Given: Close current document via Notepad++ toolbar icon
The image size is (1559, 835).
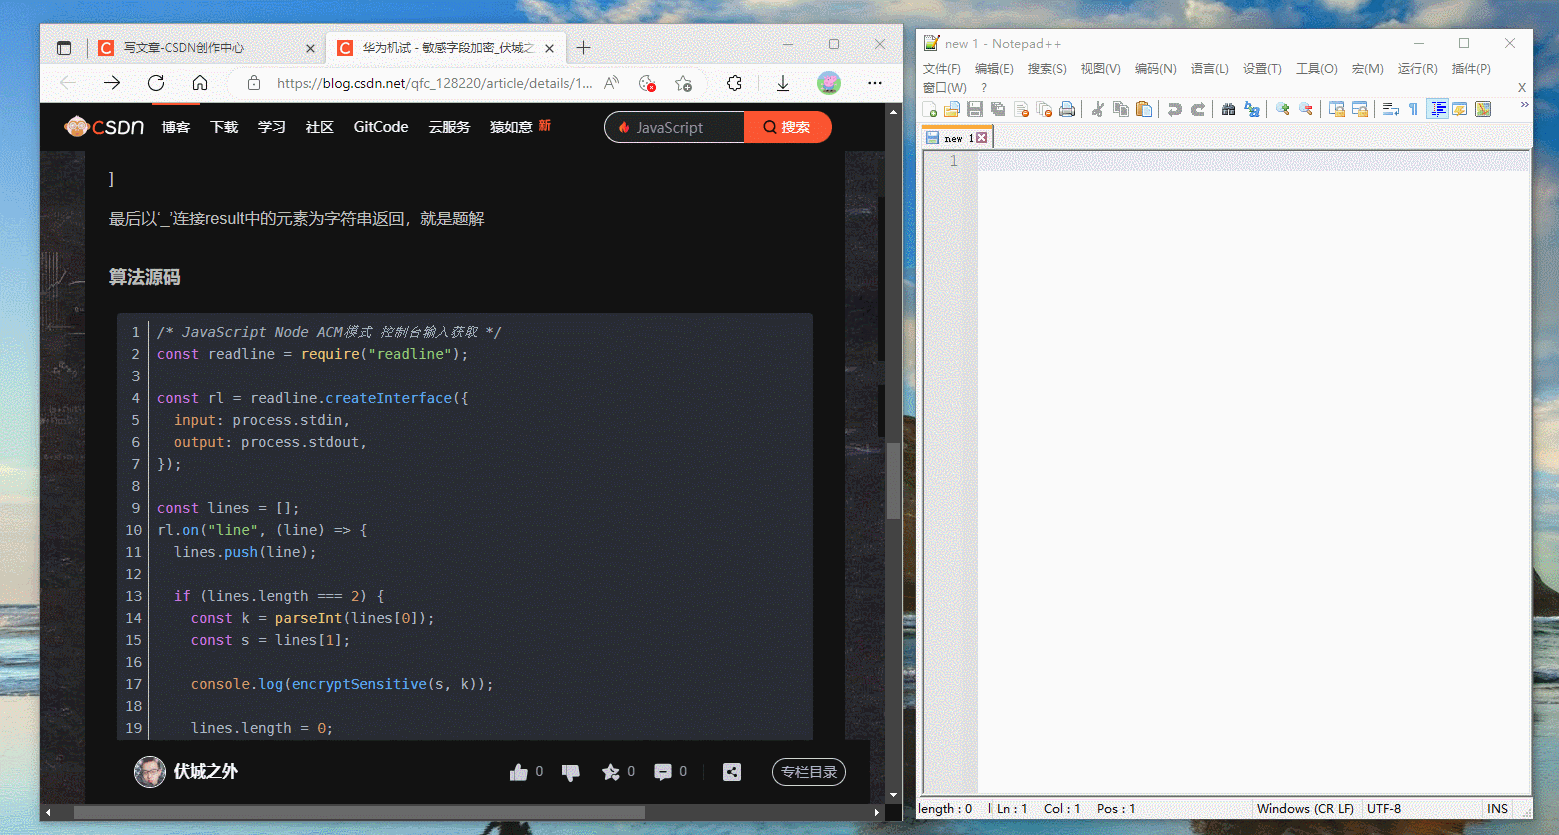Looking at the screenshot, I should pos(1021,109).
